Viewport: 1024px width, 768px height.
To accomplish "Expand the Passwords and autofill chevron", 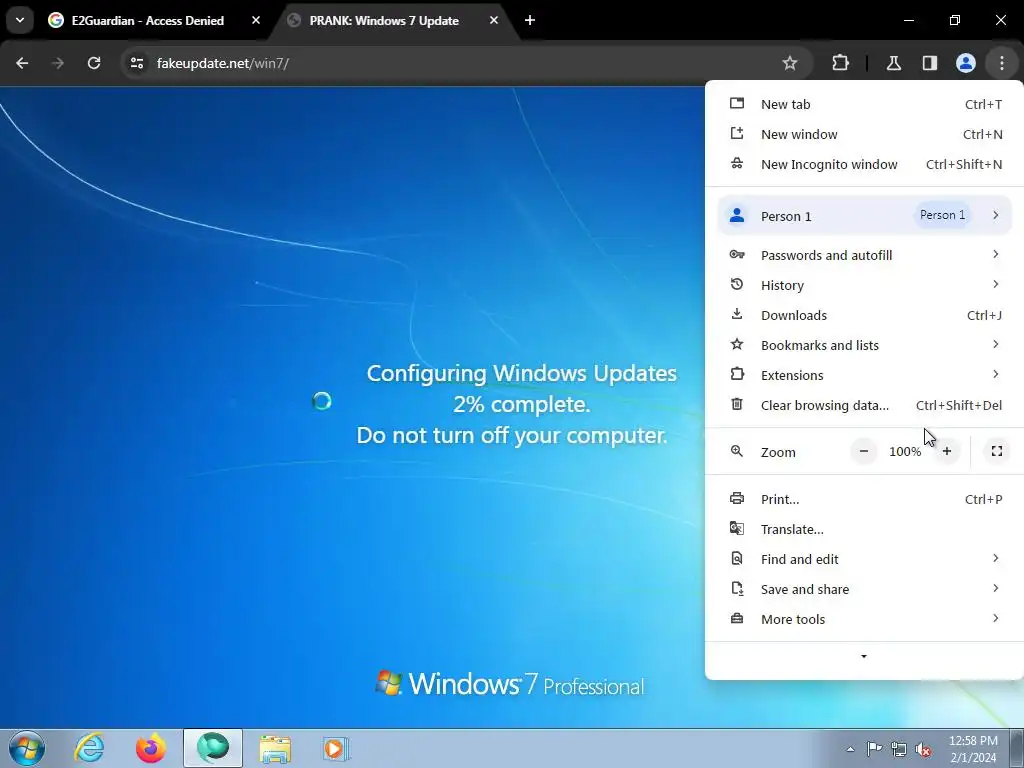I will click(995, 254).
